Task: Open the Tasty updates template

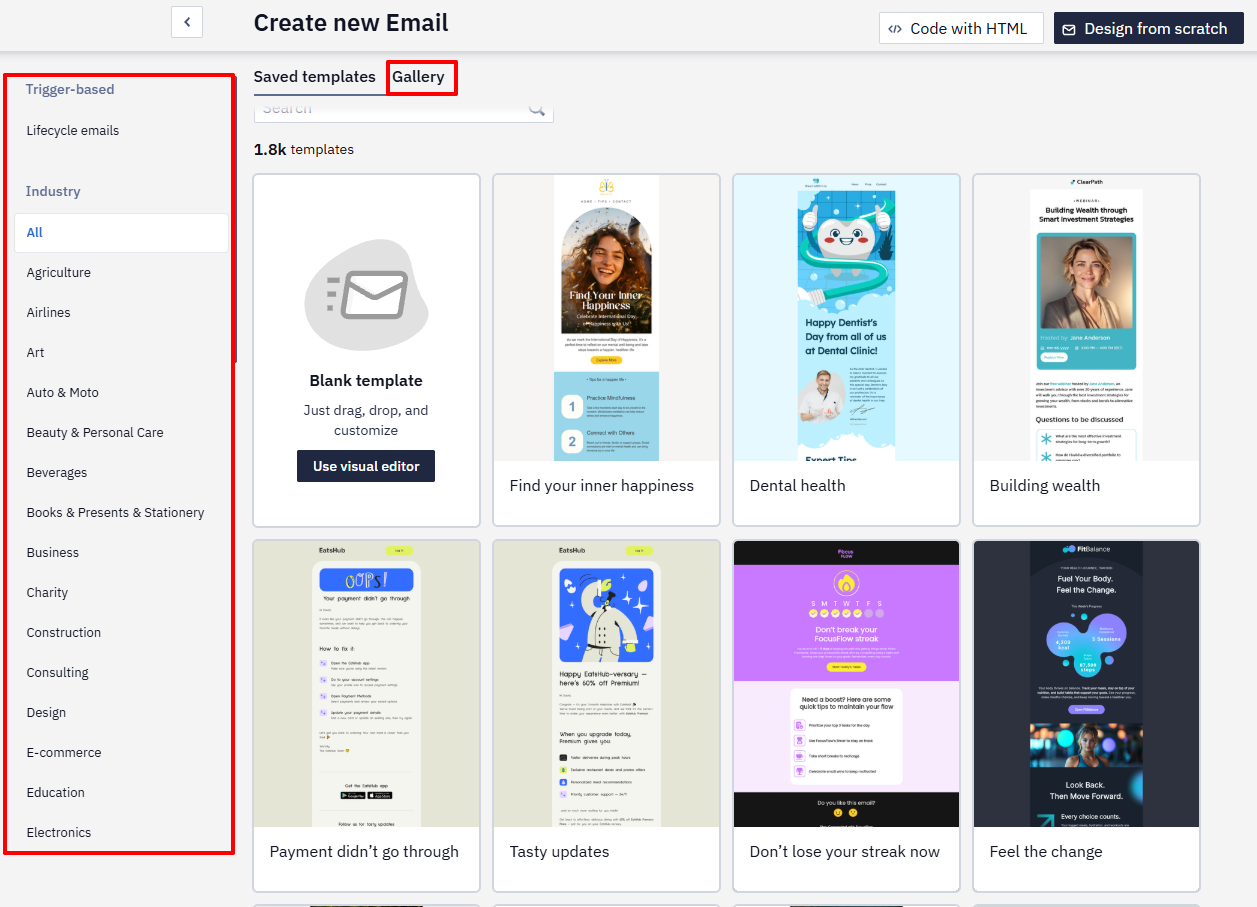Action: click(x=606, y=716)
